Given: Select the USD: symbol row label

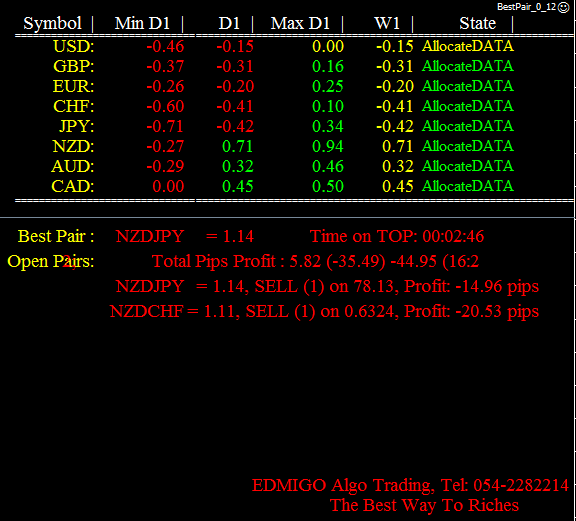Looking at the screenshot, I should [73, 46].
